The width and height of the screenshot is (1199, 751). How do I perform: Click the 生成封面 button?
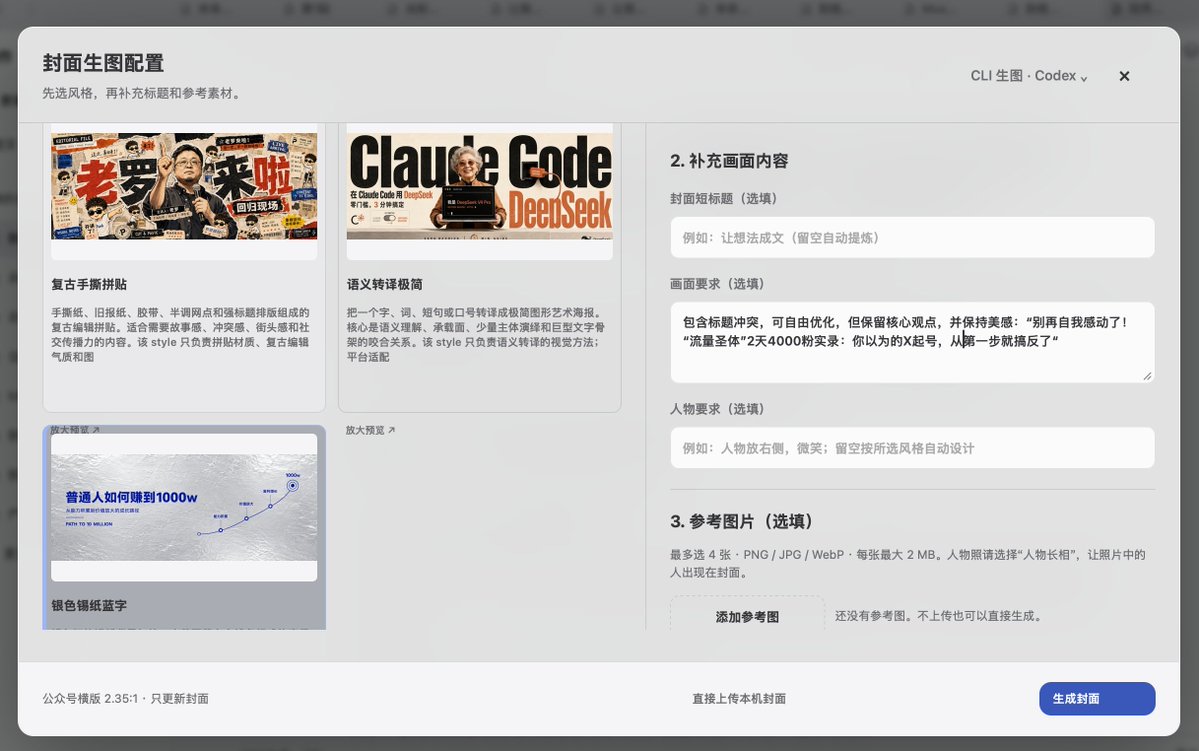click(x=1097, y=698)
